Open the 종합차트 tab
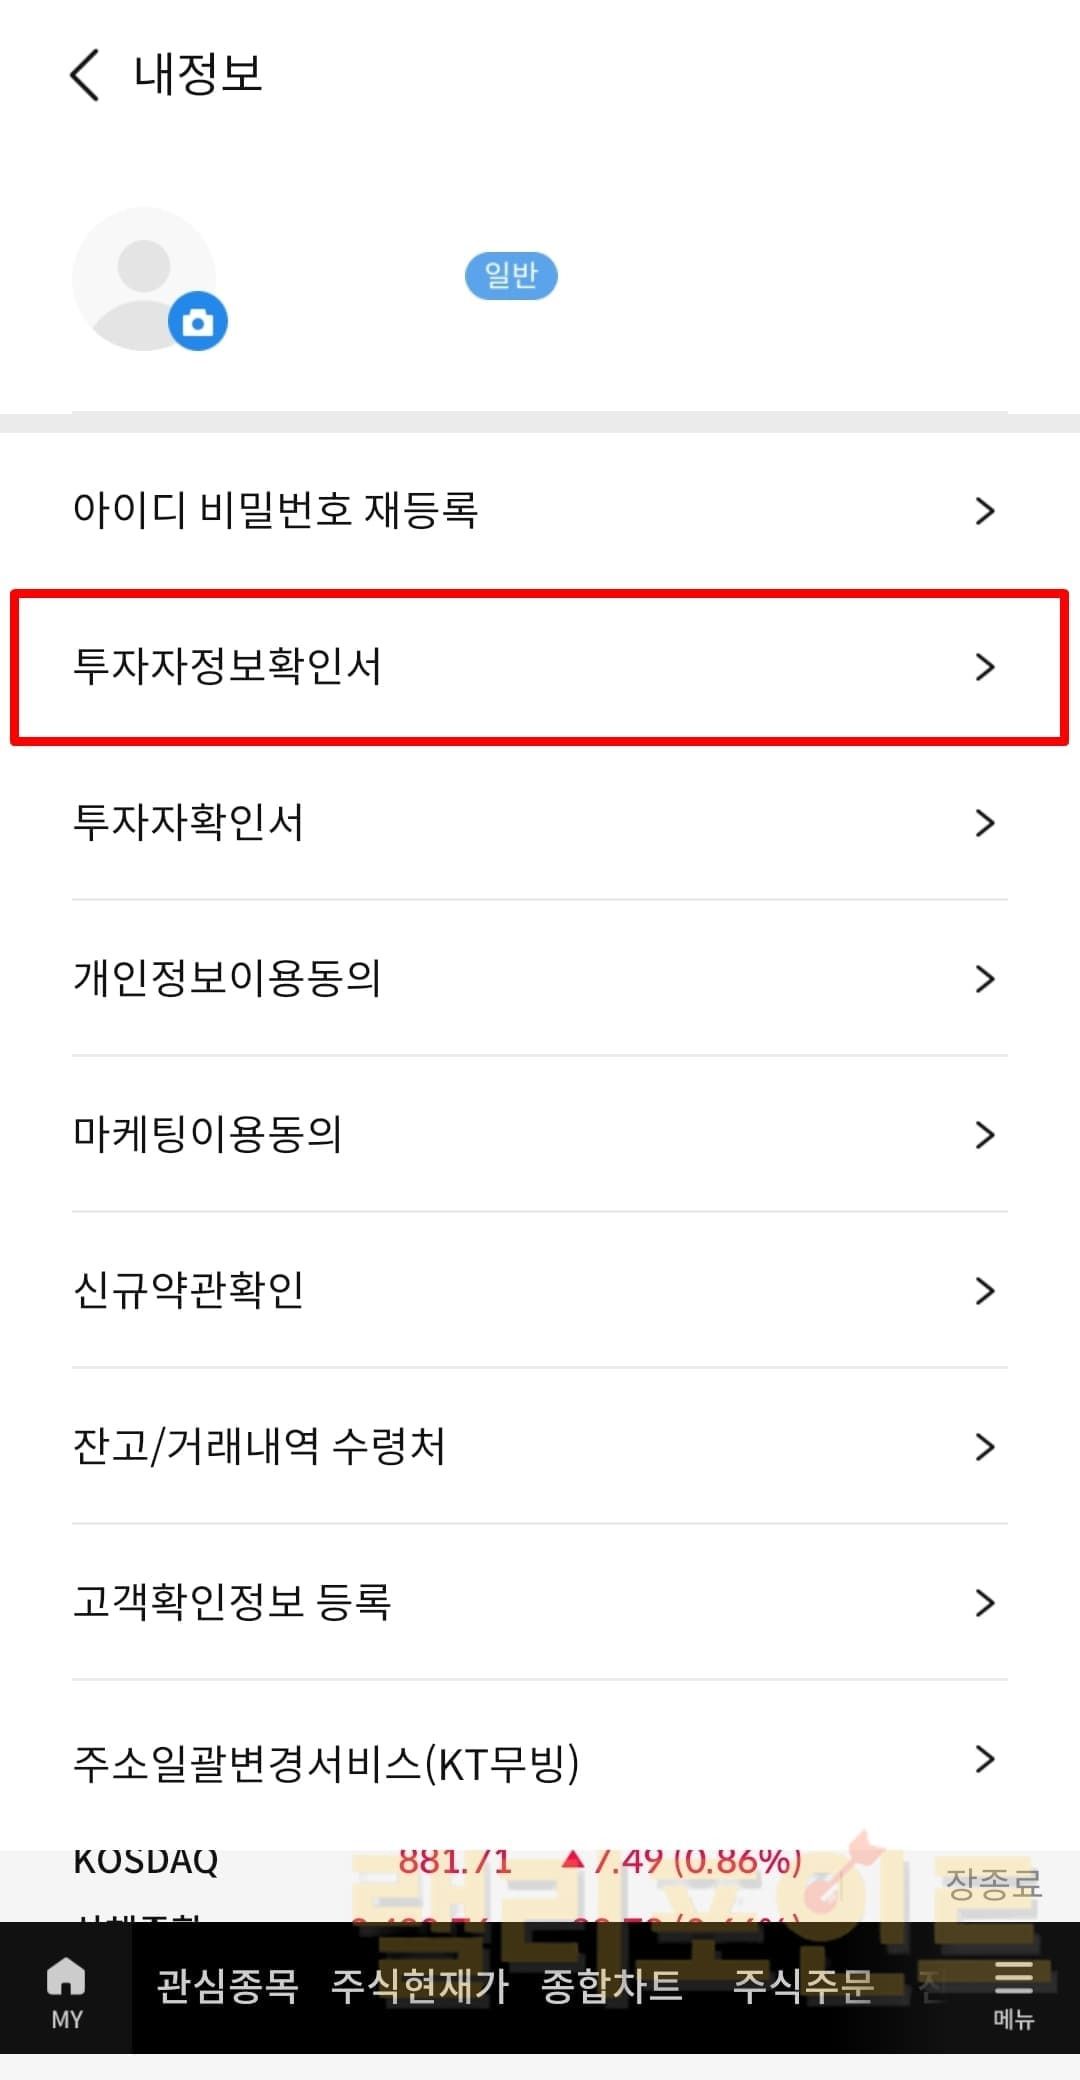Screen dimensions: 1080x2080 [611, 1986]
